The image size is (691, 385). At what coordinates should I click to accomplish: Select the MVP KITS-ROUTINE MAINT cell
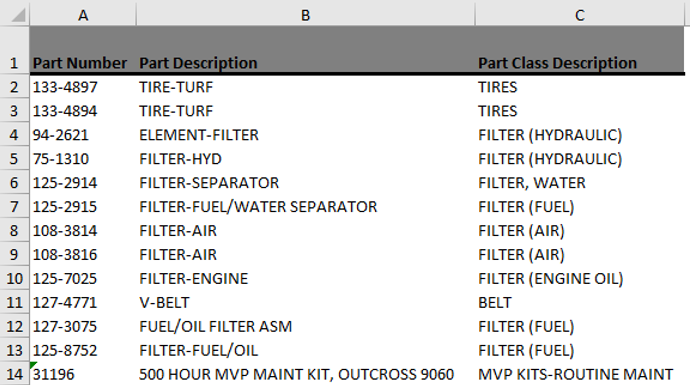click(580, 374)
